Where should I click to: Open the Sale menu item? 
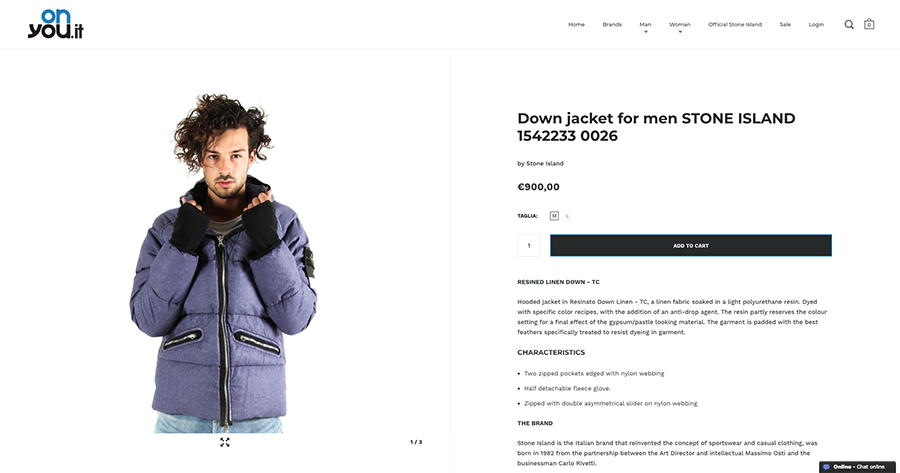pos(785,25)
